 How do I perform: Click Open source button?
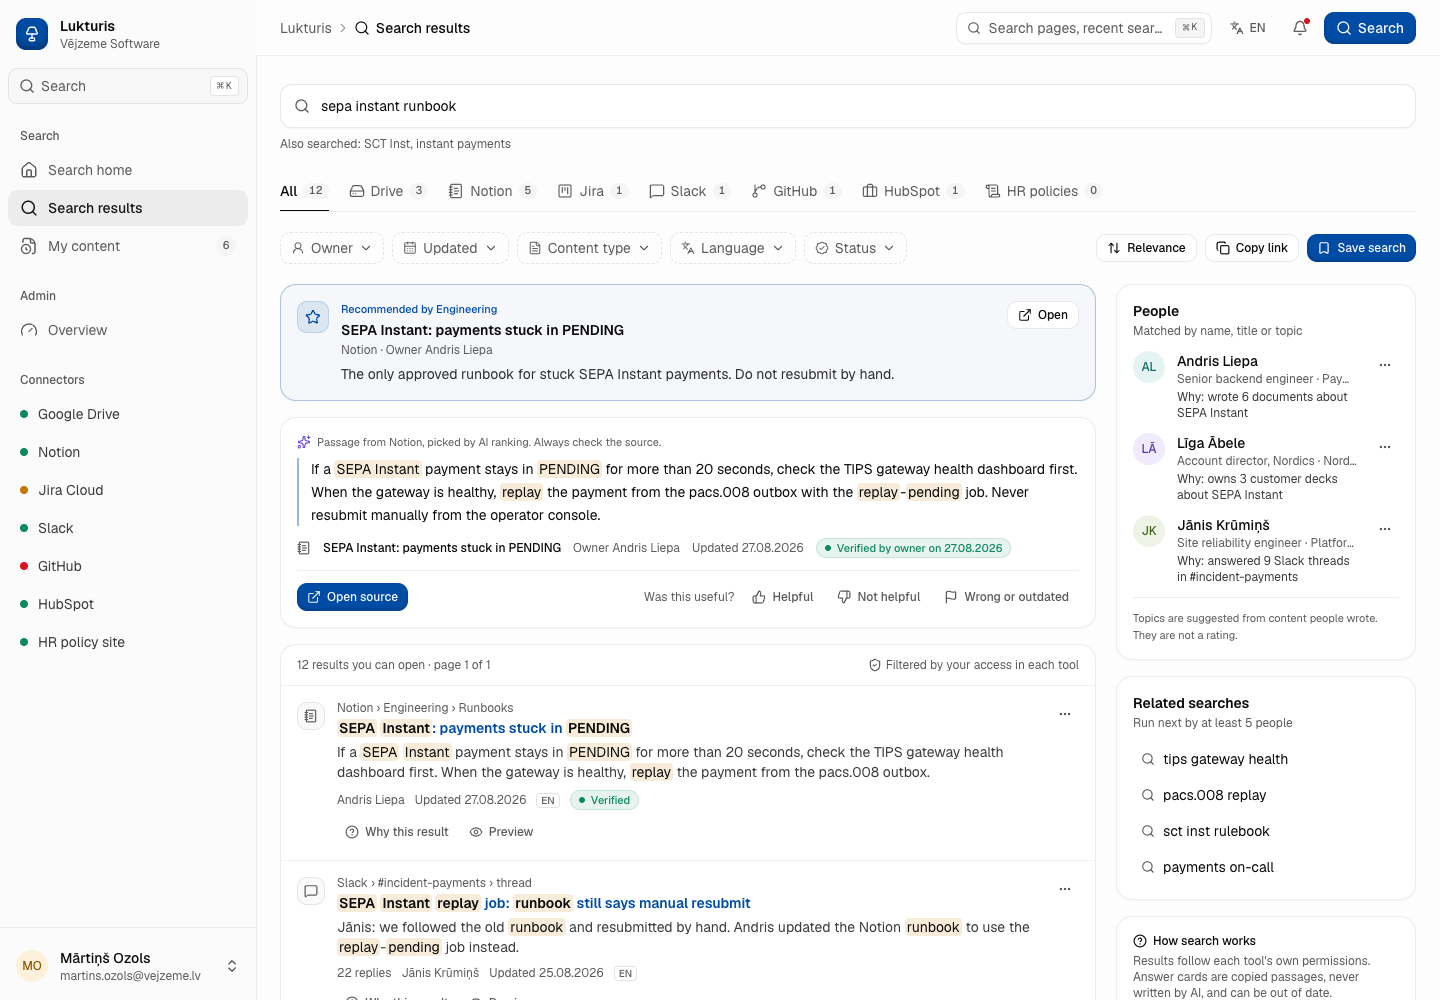coord(352,597)
